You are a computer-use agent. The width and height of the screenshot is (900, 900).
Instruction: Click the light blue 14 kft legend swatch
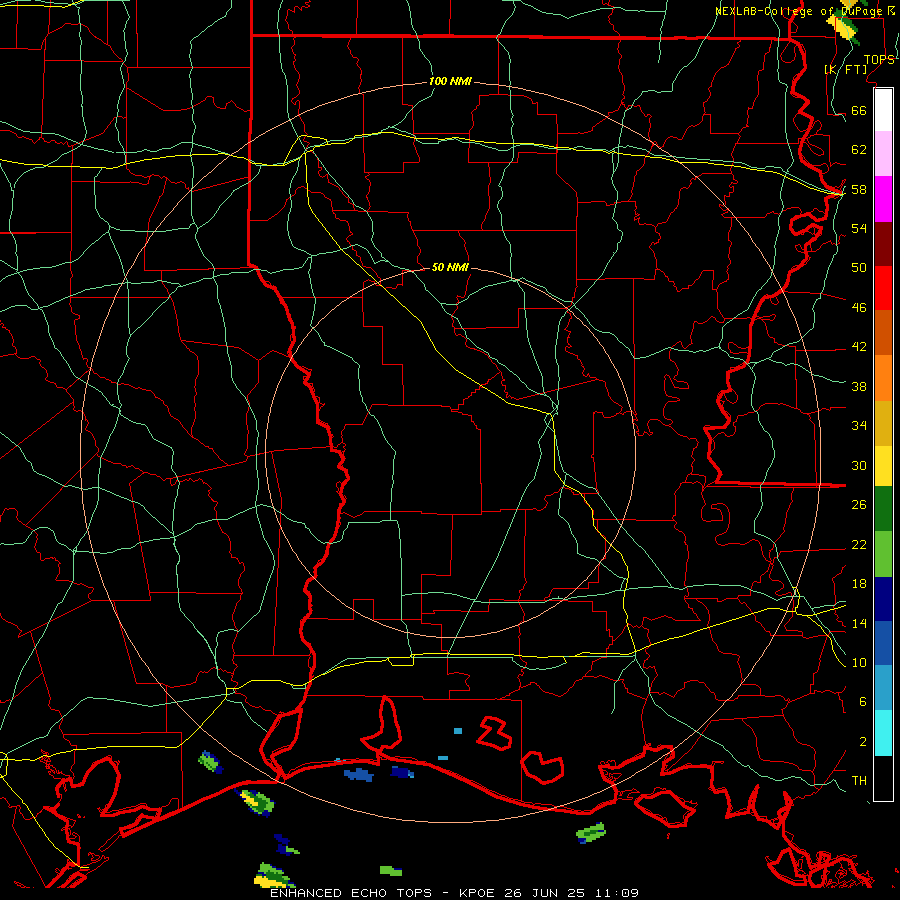tap(883, 688)
